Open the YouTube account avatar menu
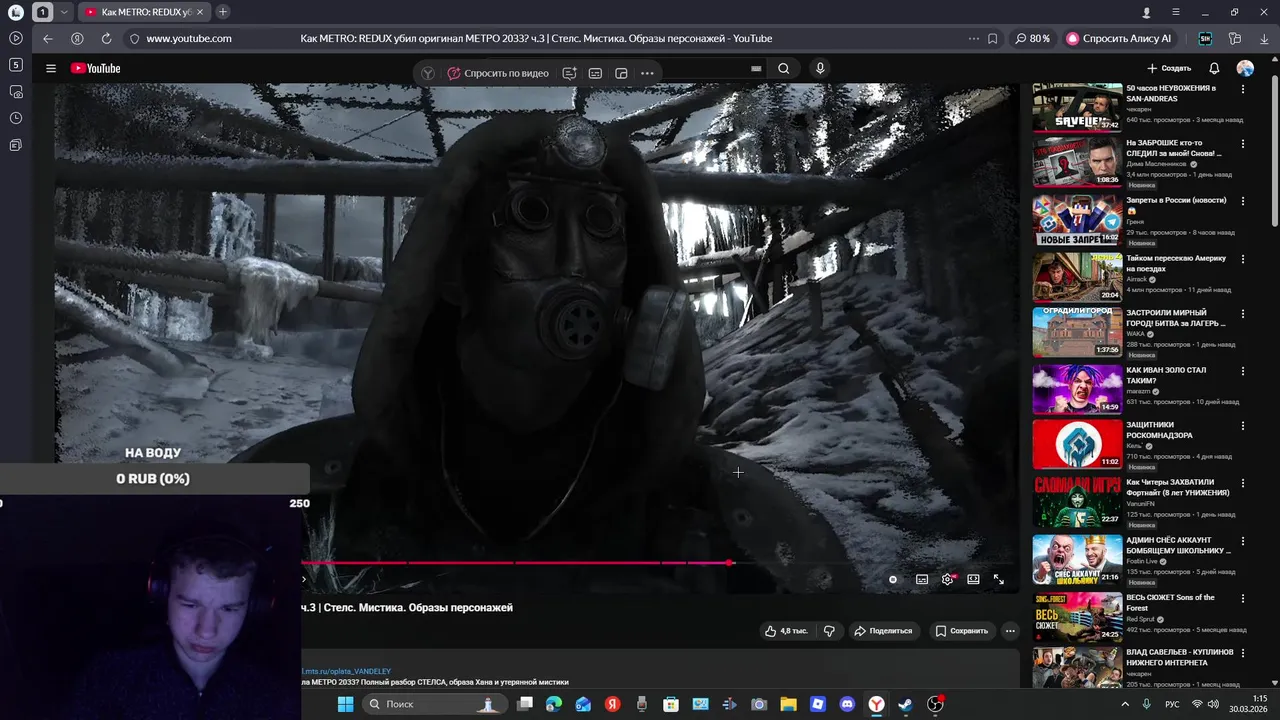The image size is (1280, 720). (1245, 68)
